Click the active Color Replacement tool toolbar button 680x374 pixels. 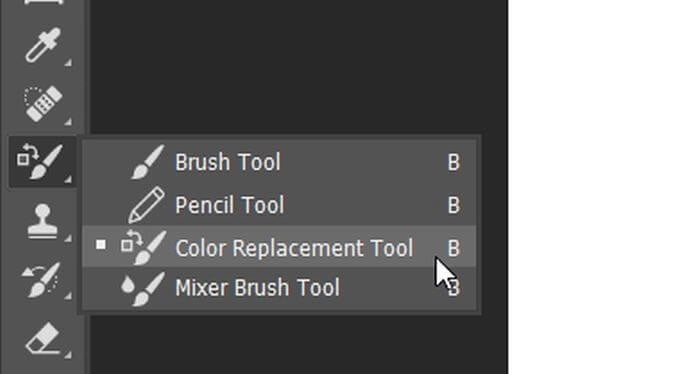42,162
